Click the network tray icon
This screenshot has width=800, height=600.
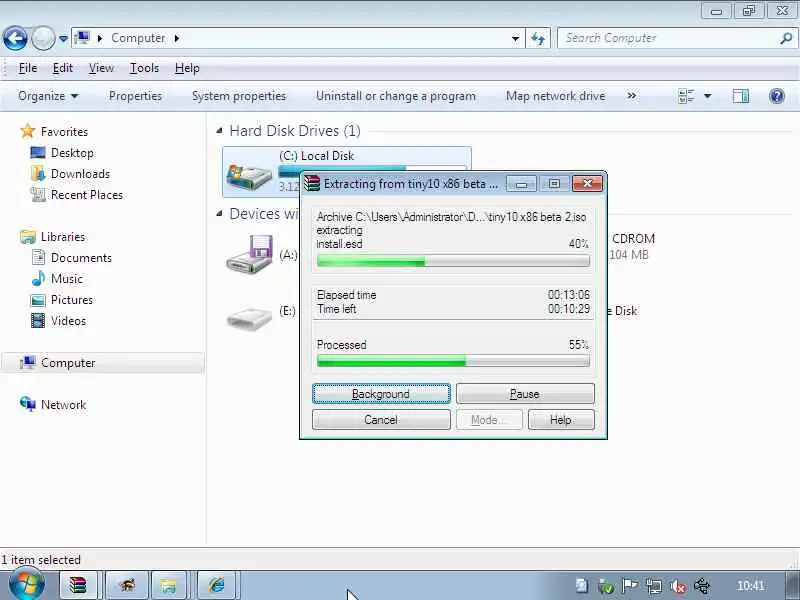[x=654, y=586]
